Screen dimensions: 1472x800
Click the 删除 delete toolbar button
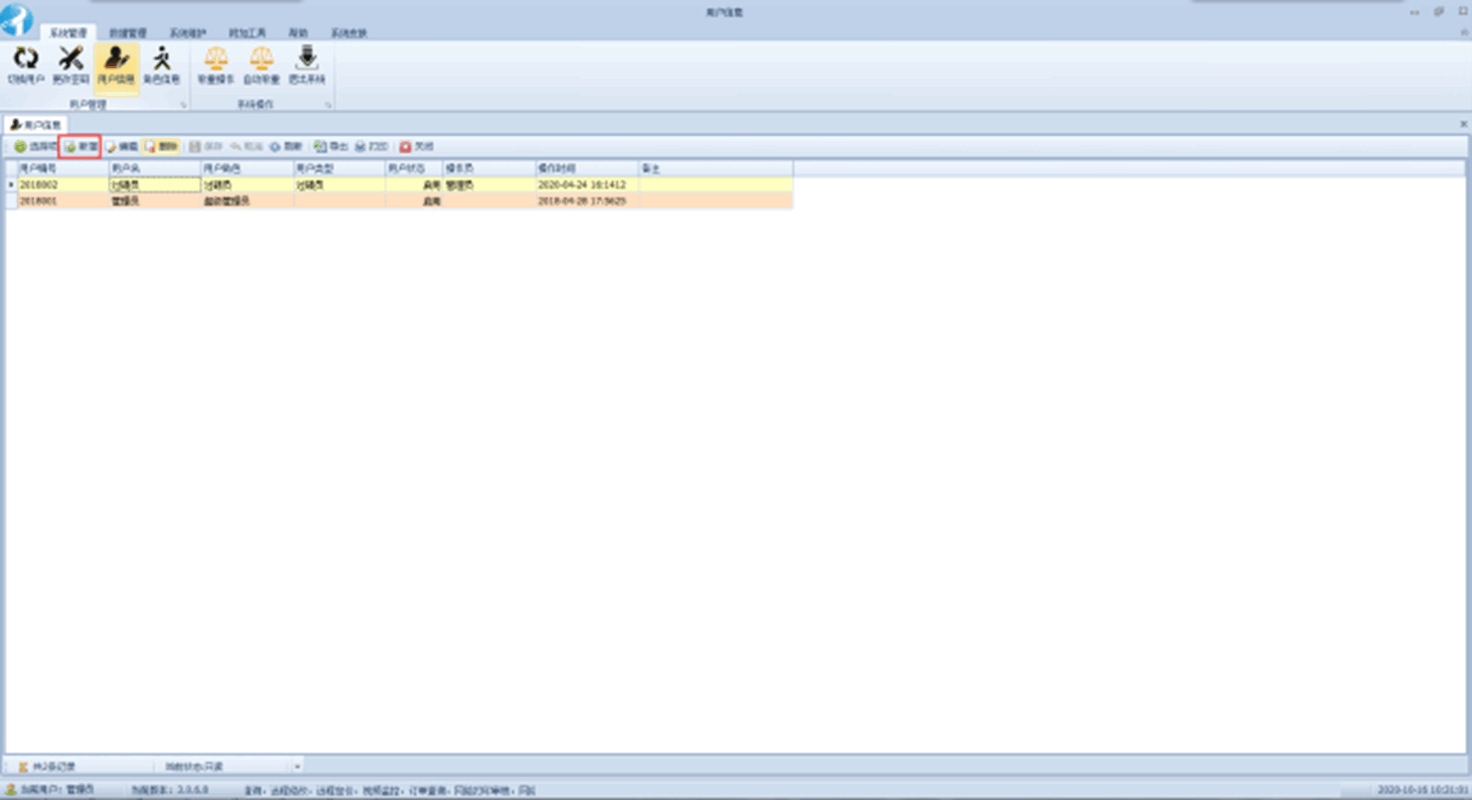pos(161,147)
